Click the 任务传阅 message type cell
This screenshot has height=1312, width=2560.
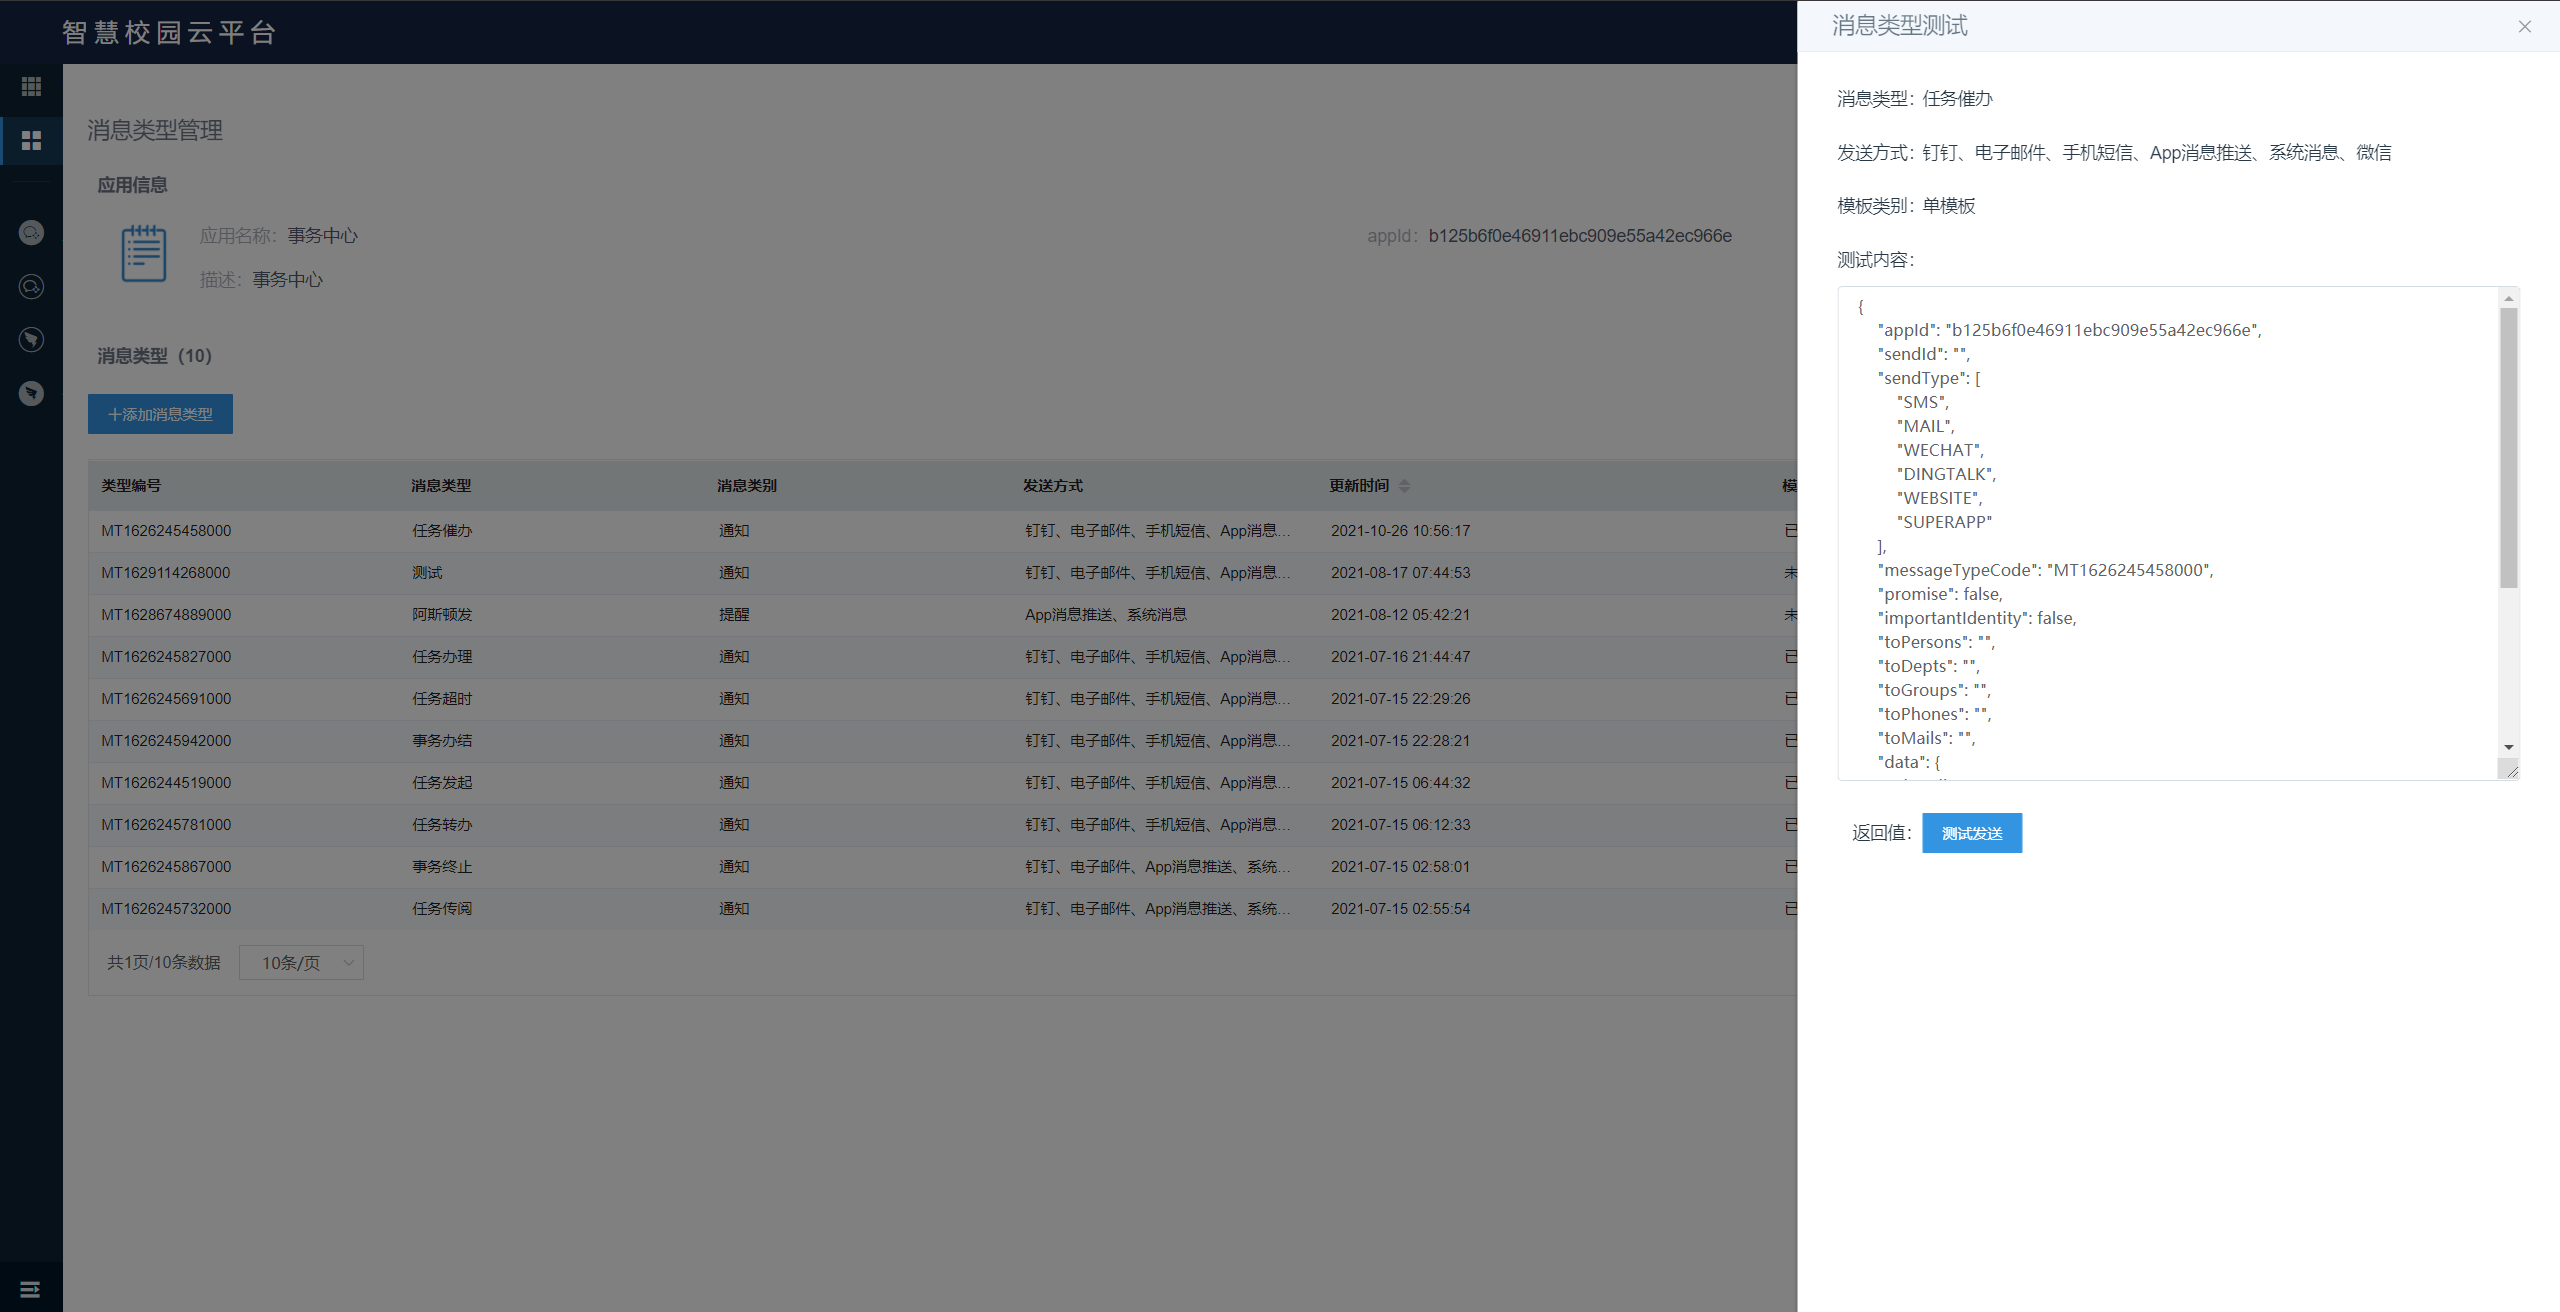(442, 909)
